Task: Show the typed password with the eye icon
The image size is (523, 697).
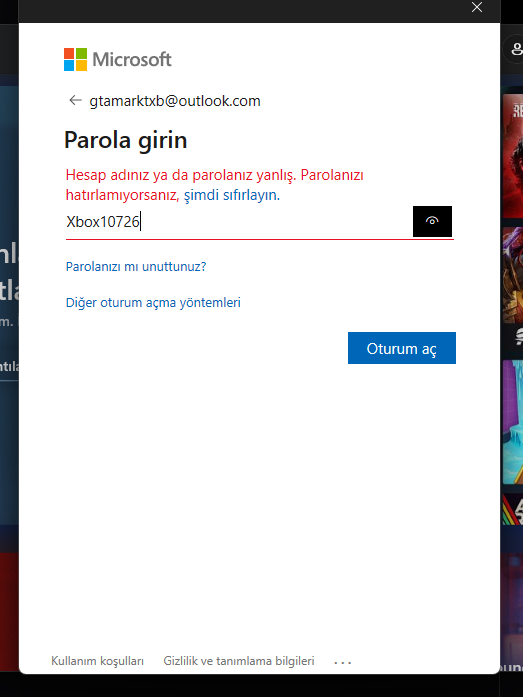Action: 432,221
